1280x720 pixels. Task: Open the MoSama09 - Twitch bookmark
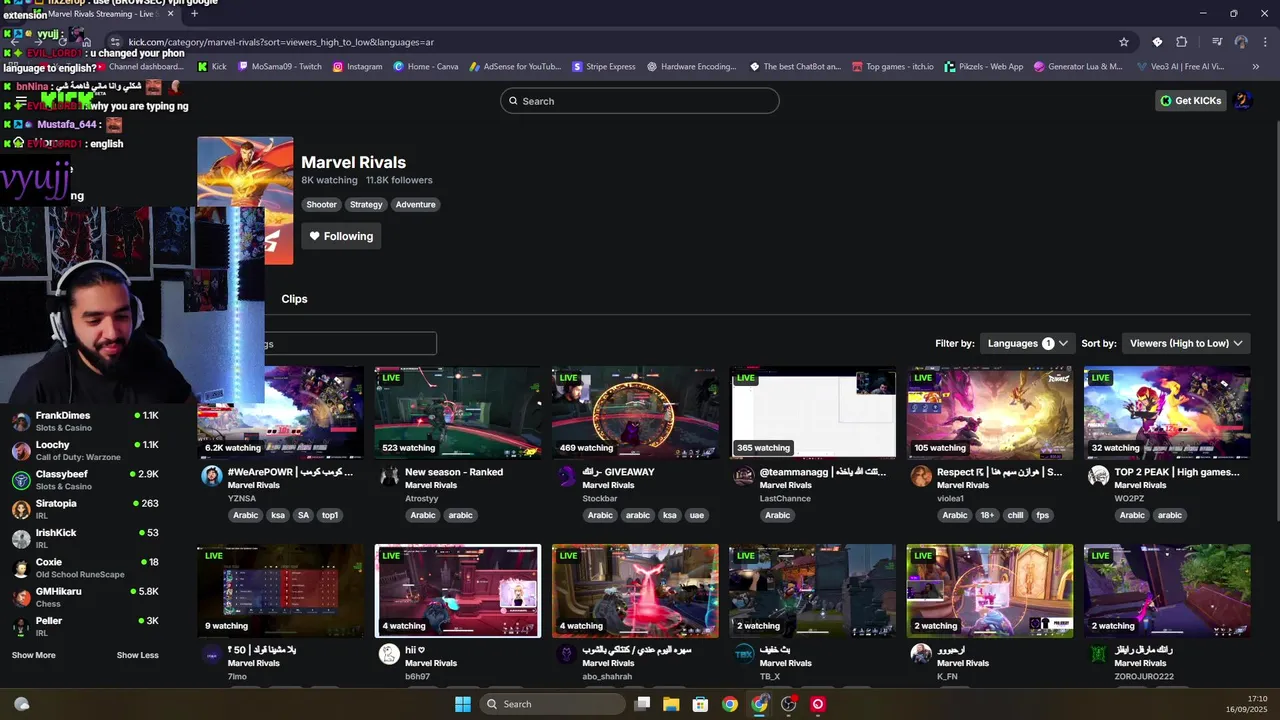(279, 67)
